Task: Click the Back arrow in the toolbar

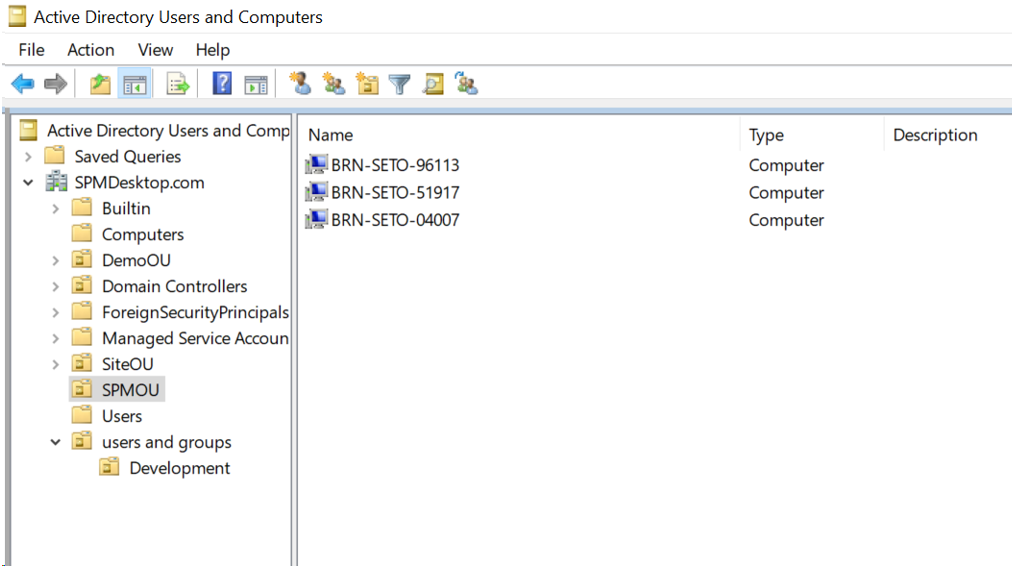Action: point(22,85)
